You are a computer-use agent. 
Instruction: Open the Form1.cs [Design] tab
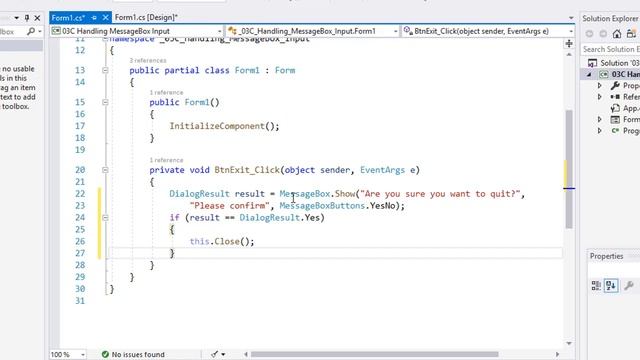click(146, 18)
